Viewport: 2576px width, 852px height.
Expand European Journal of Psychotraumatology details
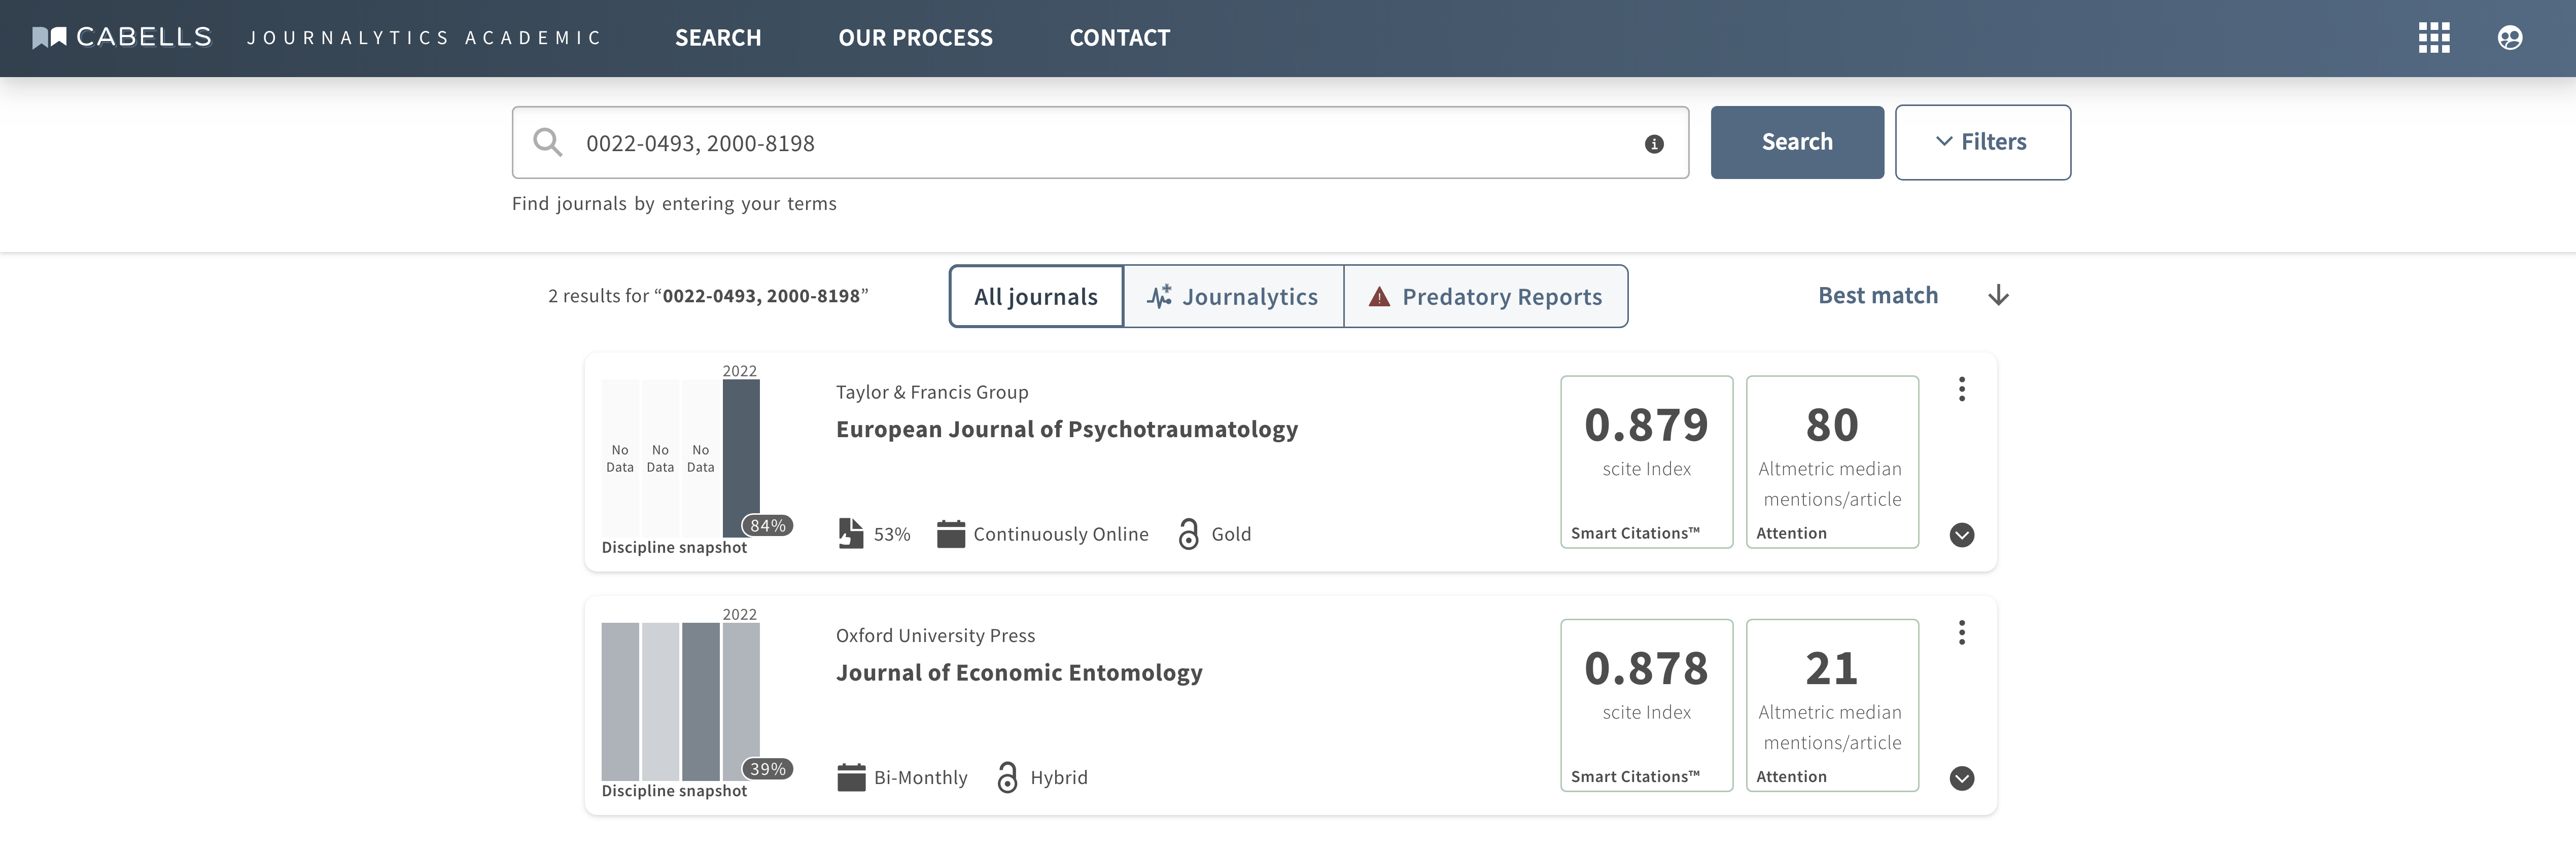pyautogui.click(x=1961, y=535)
